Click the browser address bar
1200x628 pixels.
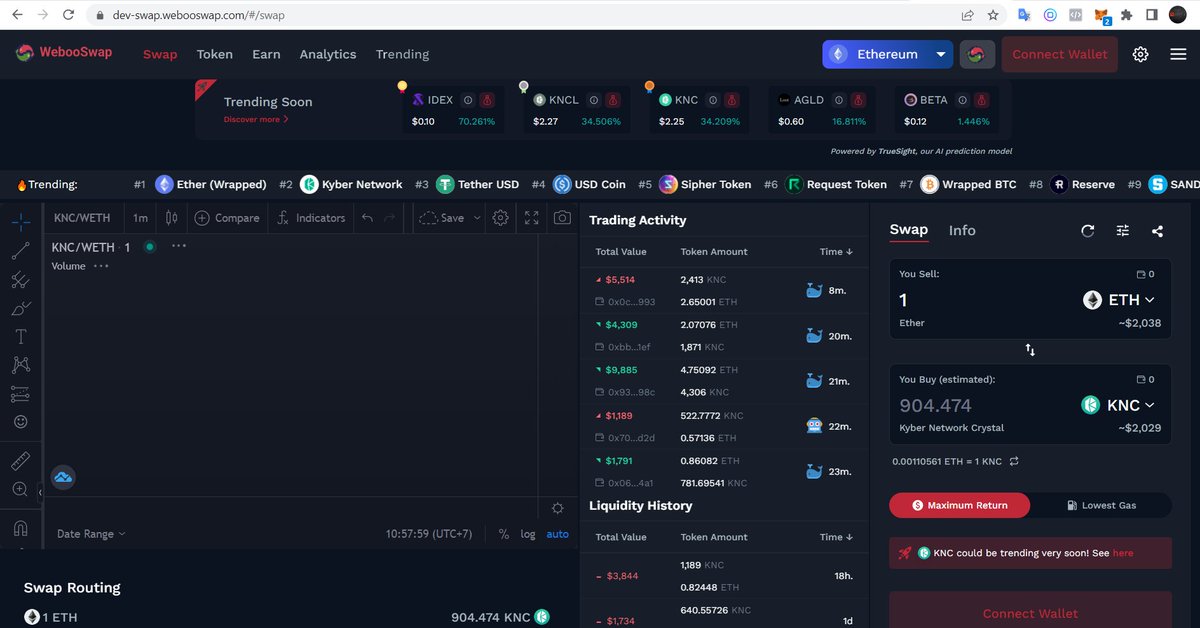(520, 16)
